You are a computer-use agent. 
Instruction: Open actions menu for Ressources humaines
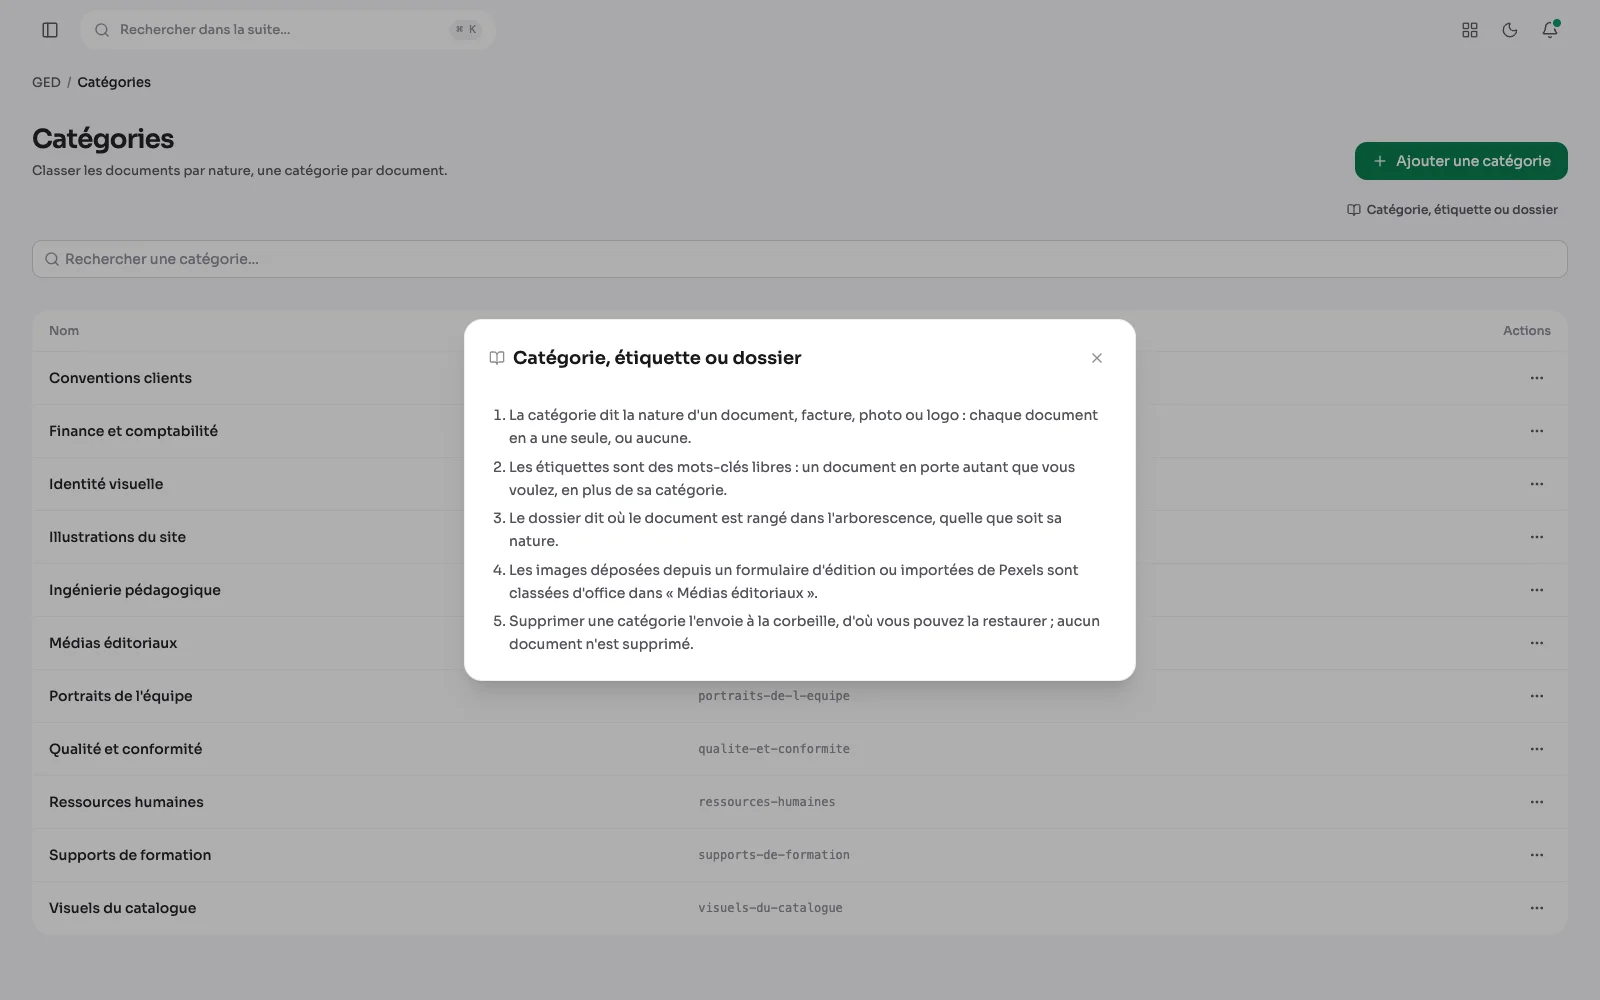click(x=1537, y=802)
